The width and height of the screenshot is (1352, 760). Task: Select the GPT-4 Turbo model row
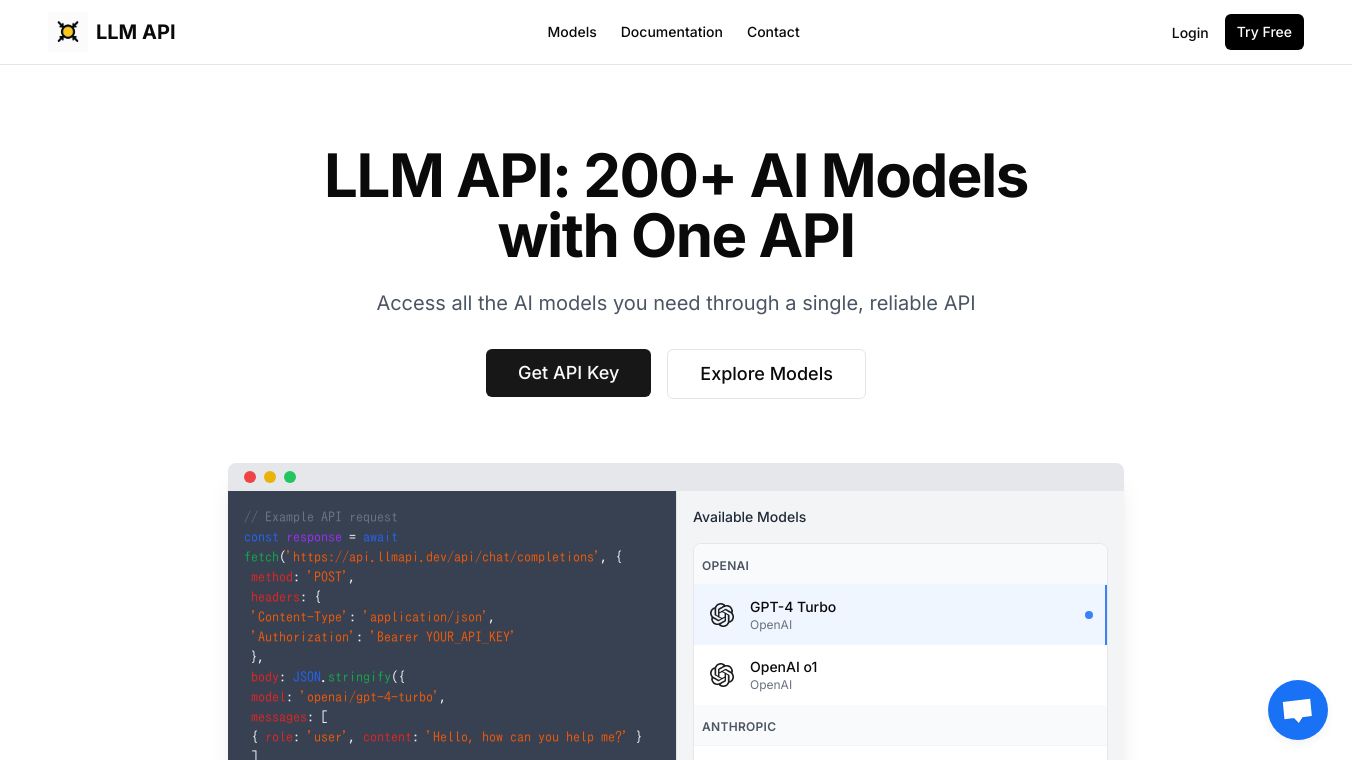click(x=900, y=615)
